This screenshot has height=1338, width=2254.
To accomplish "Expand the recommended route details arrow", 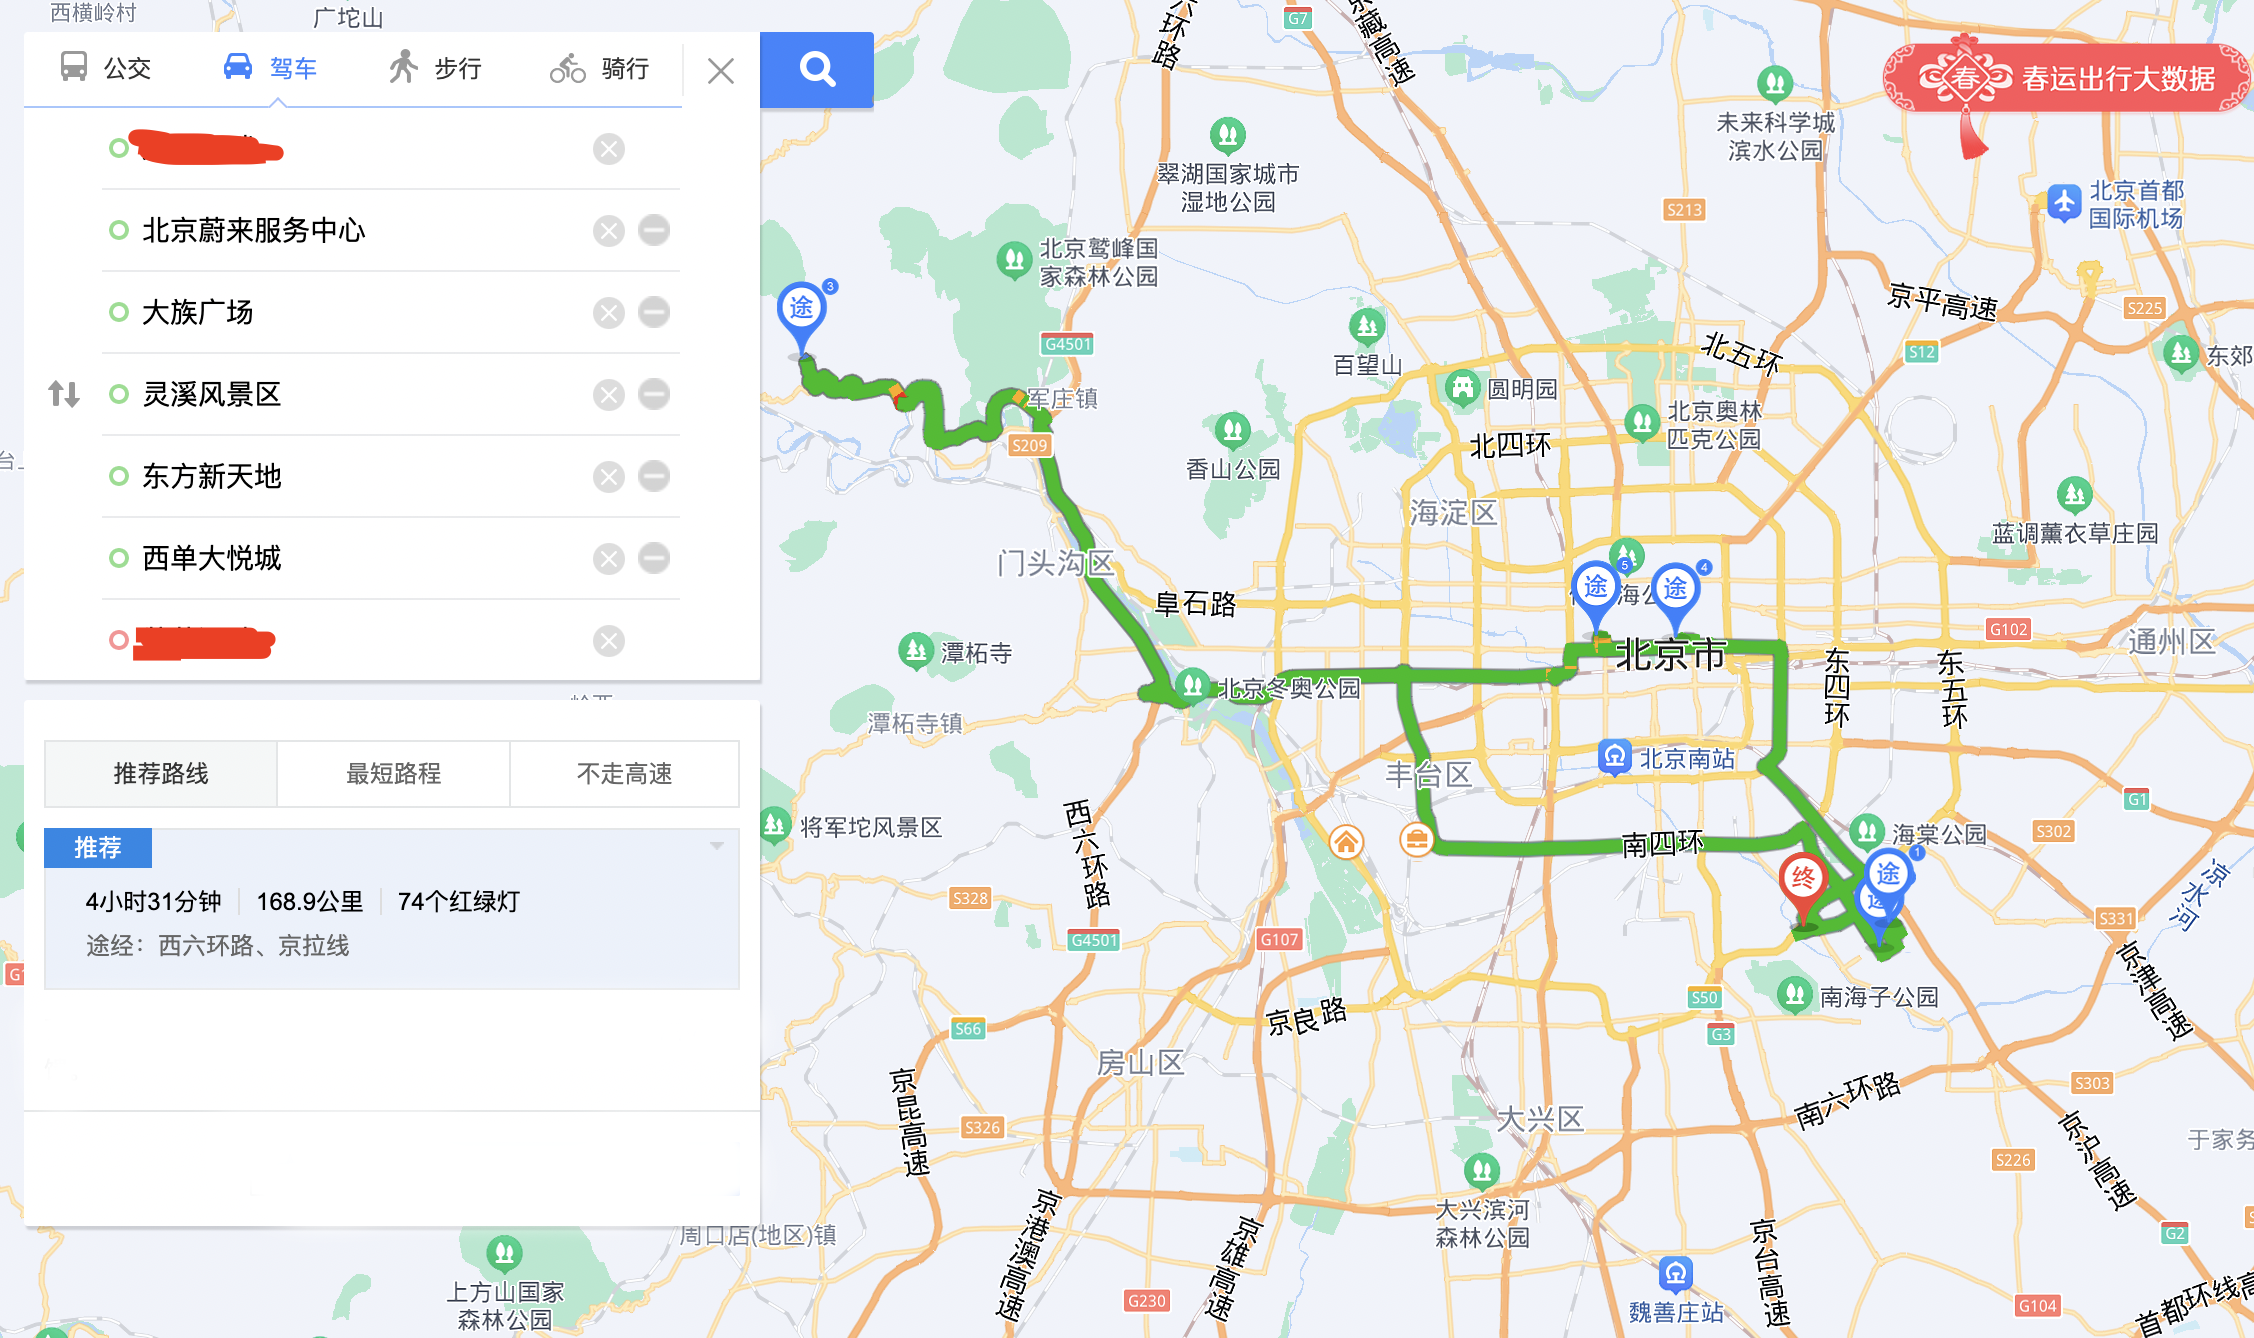I will pos(717,846).
